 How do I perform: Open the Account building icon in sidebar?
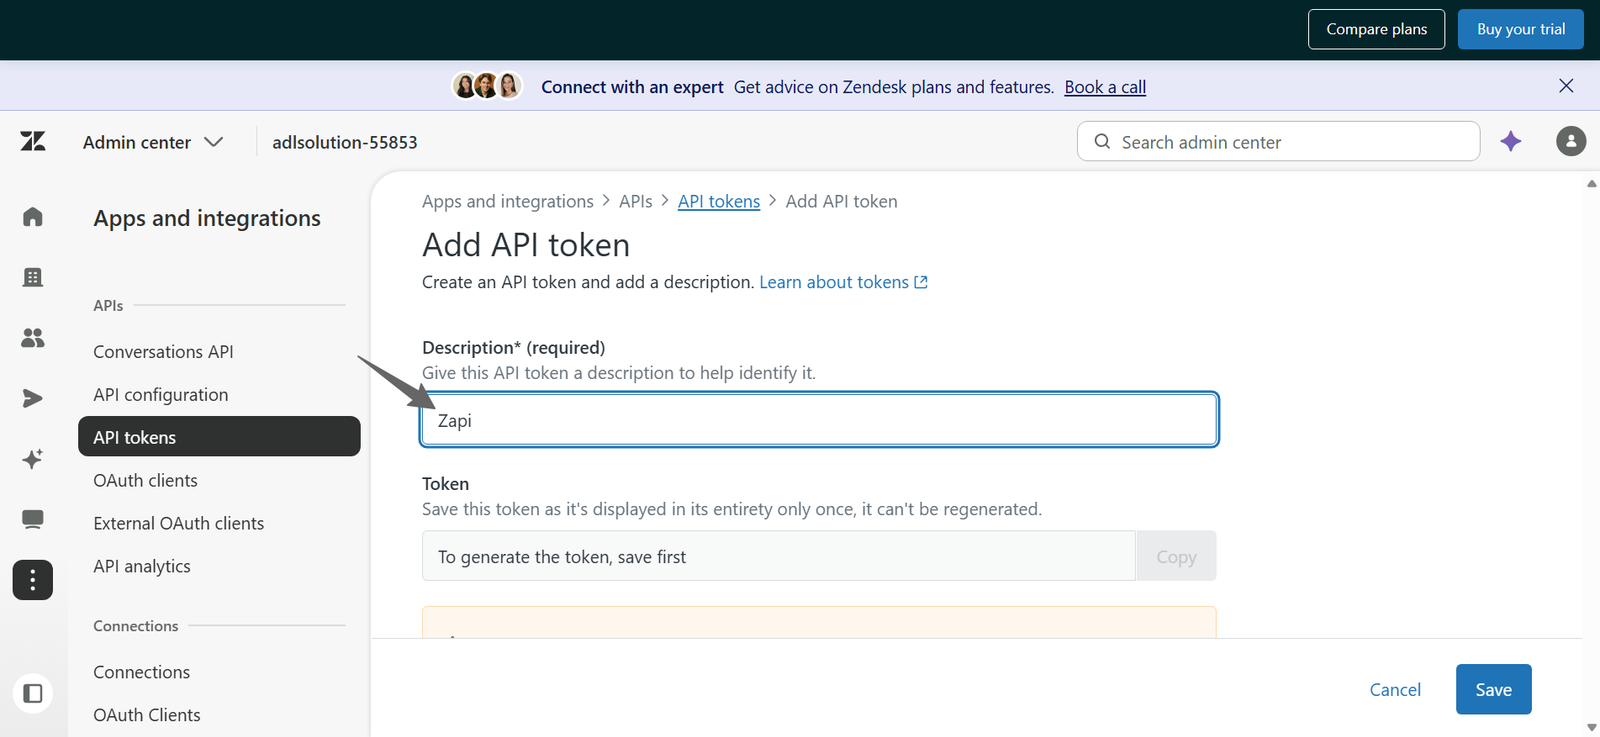[x=33, y=277]
